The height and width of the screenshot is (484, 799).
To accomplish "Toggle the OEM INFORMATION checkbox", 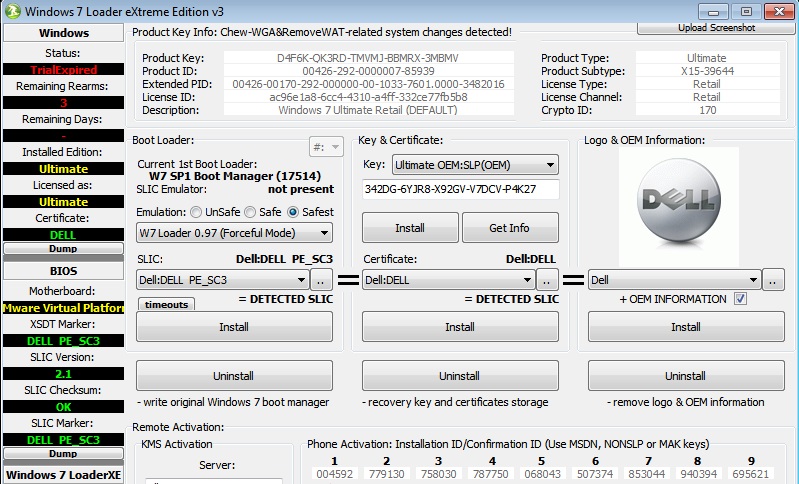I will [740, 299].
